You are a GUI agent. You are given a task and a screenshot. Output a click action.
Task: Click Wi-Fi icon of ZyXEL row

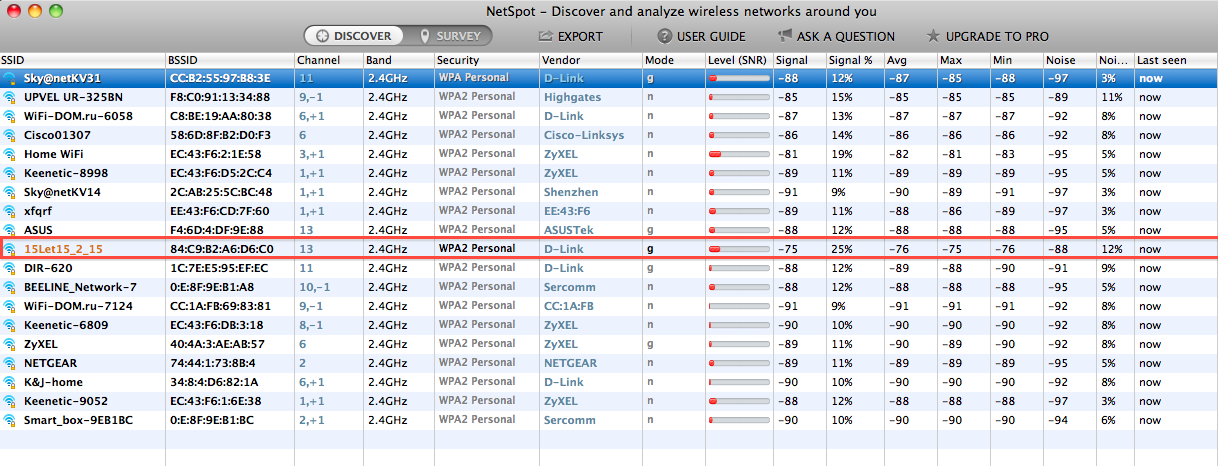coord(10,344)
